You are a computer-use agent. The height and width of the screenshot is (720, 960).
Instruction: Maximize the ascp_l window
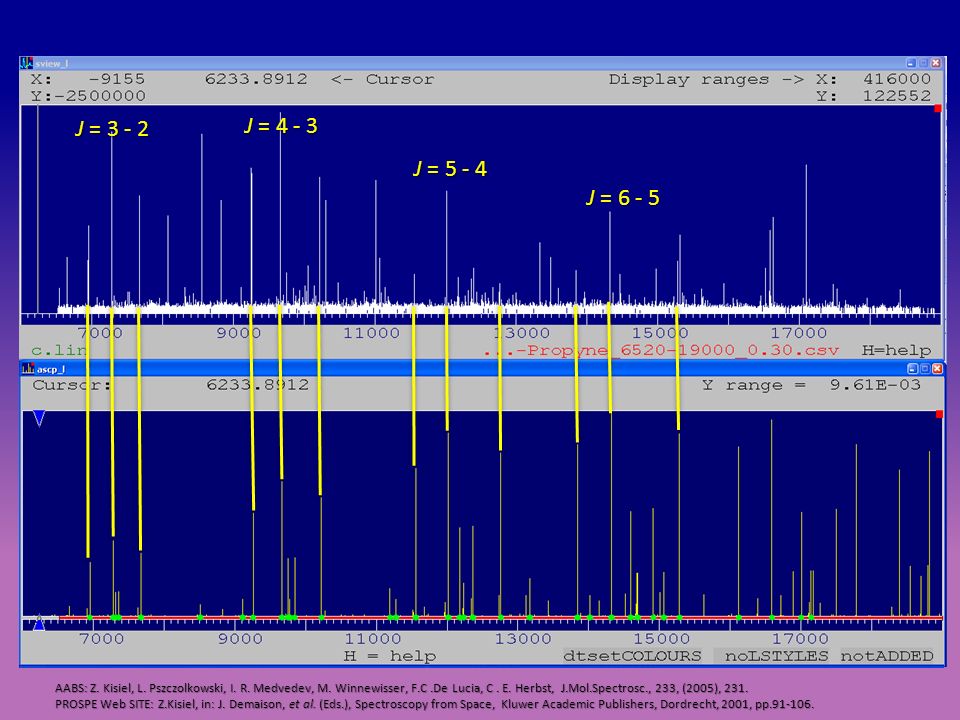[x=925, y=369]
